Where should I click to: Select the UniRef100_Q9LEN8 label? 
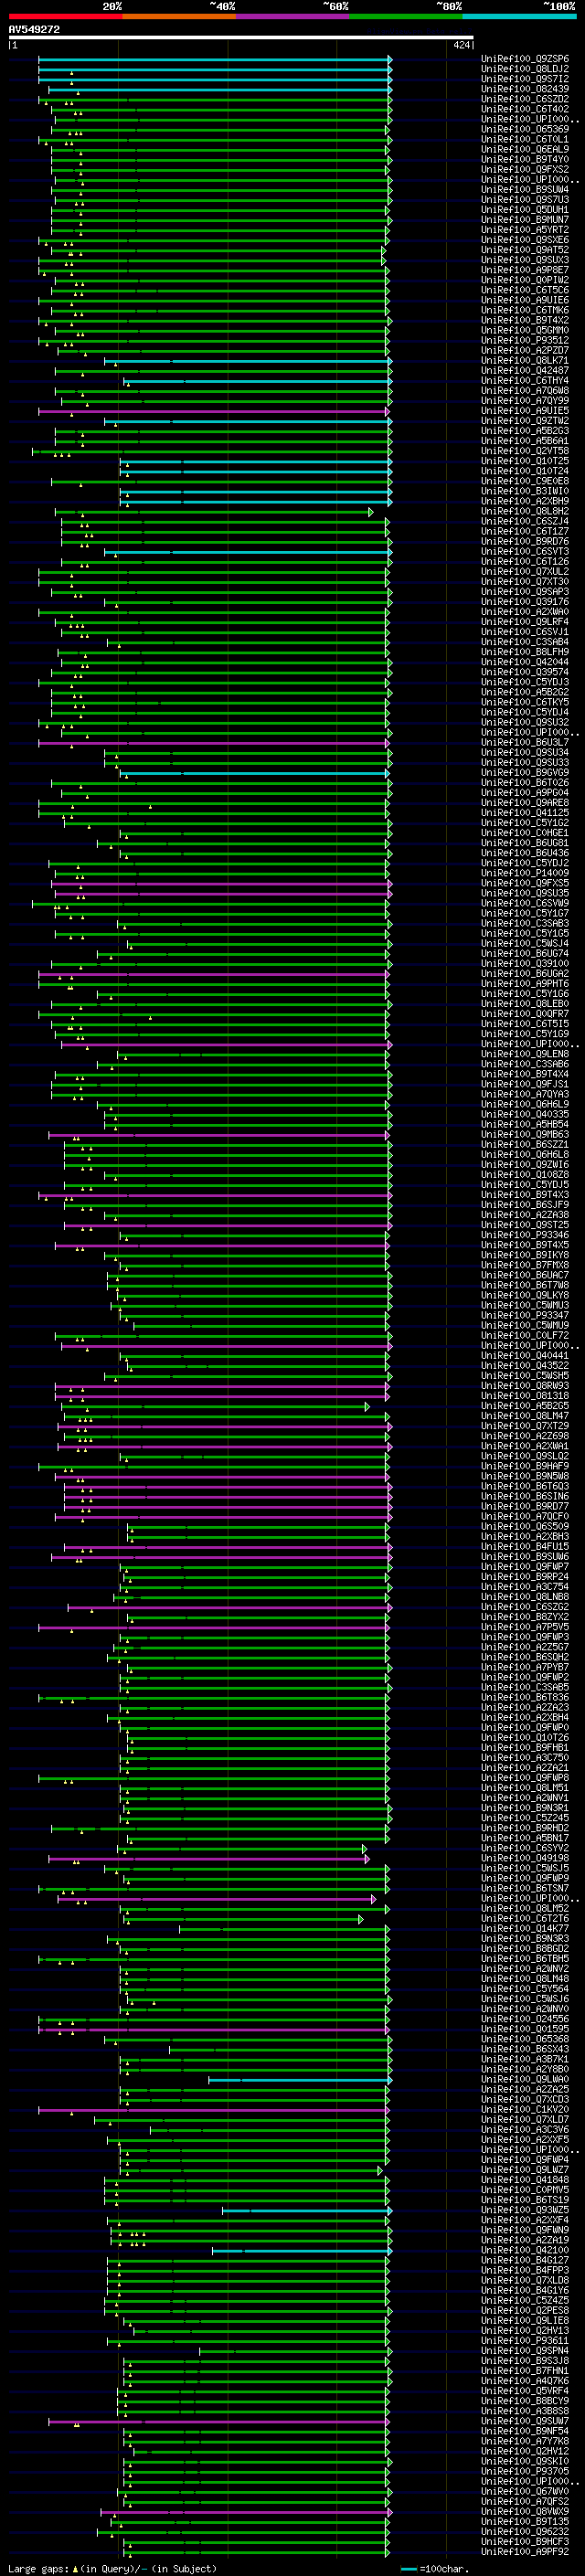pos(525,1054)
